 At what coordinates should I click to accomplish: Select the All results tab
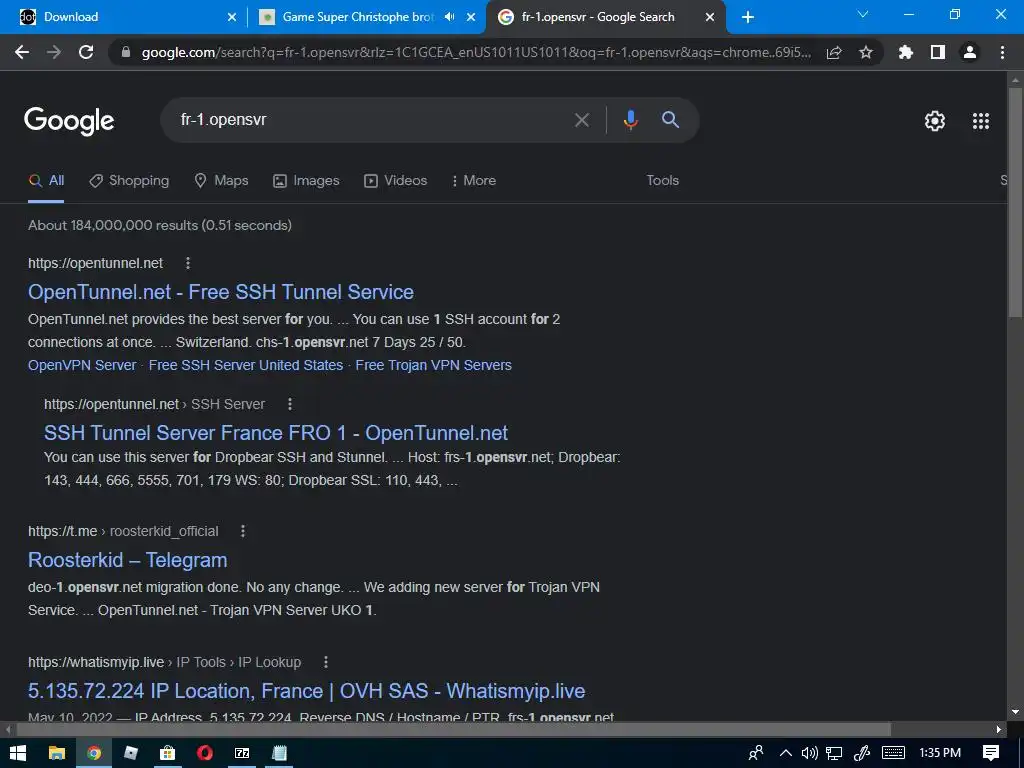[x=46, y=180]
